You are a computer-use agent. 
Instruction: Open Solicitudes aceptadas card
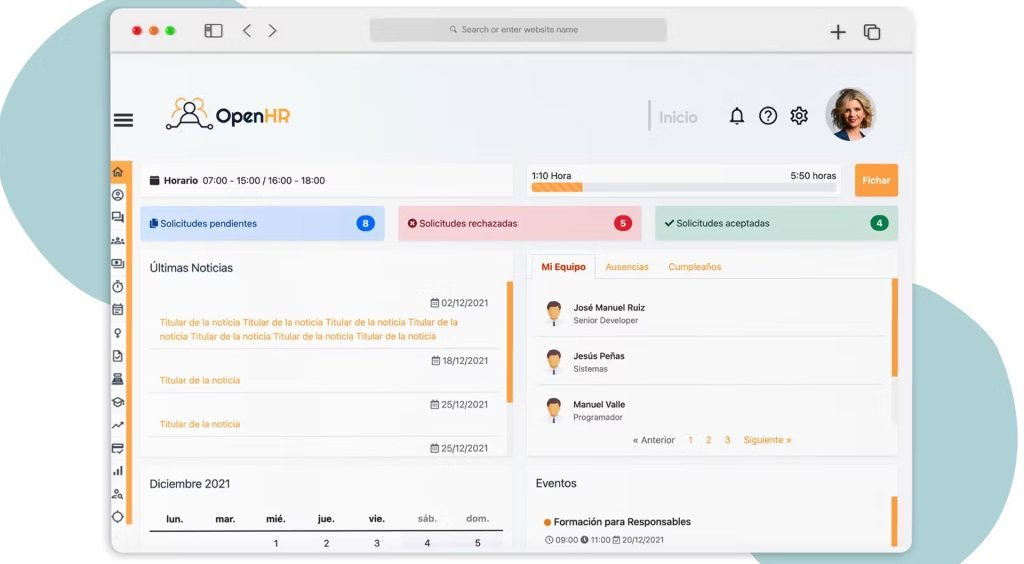pyautogui.click(x=776, y=223)
